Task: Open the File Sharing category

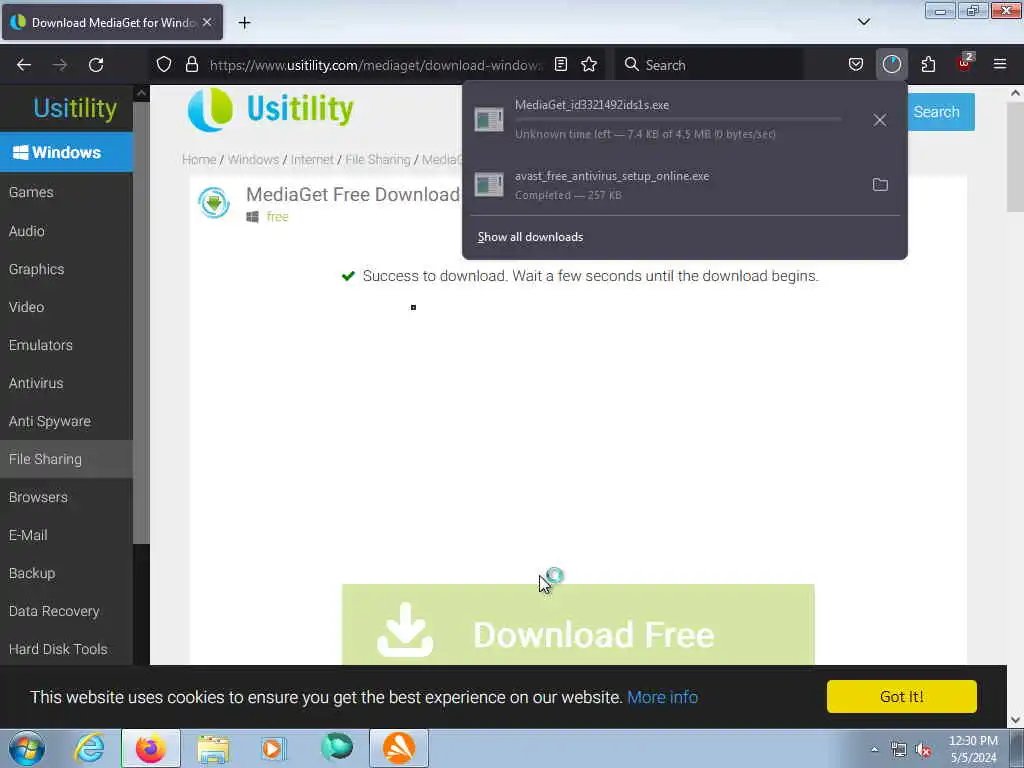Action: [x=66, y=459]
